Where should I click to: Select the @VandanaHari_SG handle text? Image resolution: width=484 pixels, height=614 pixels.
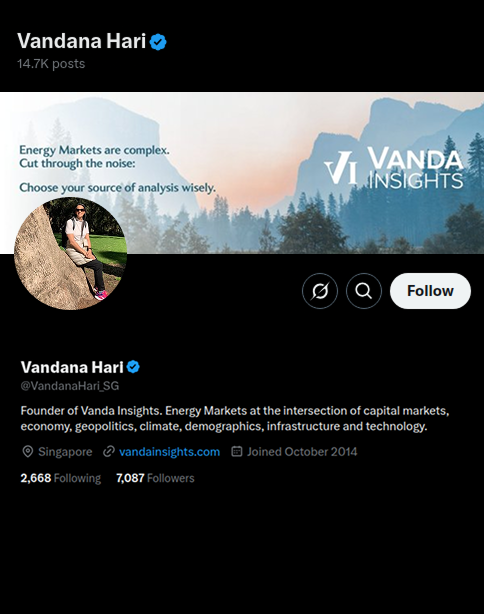click(70, 386)
